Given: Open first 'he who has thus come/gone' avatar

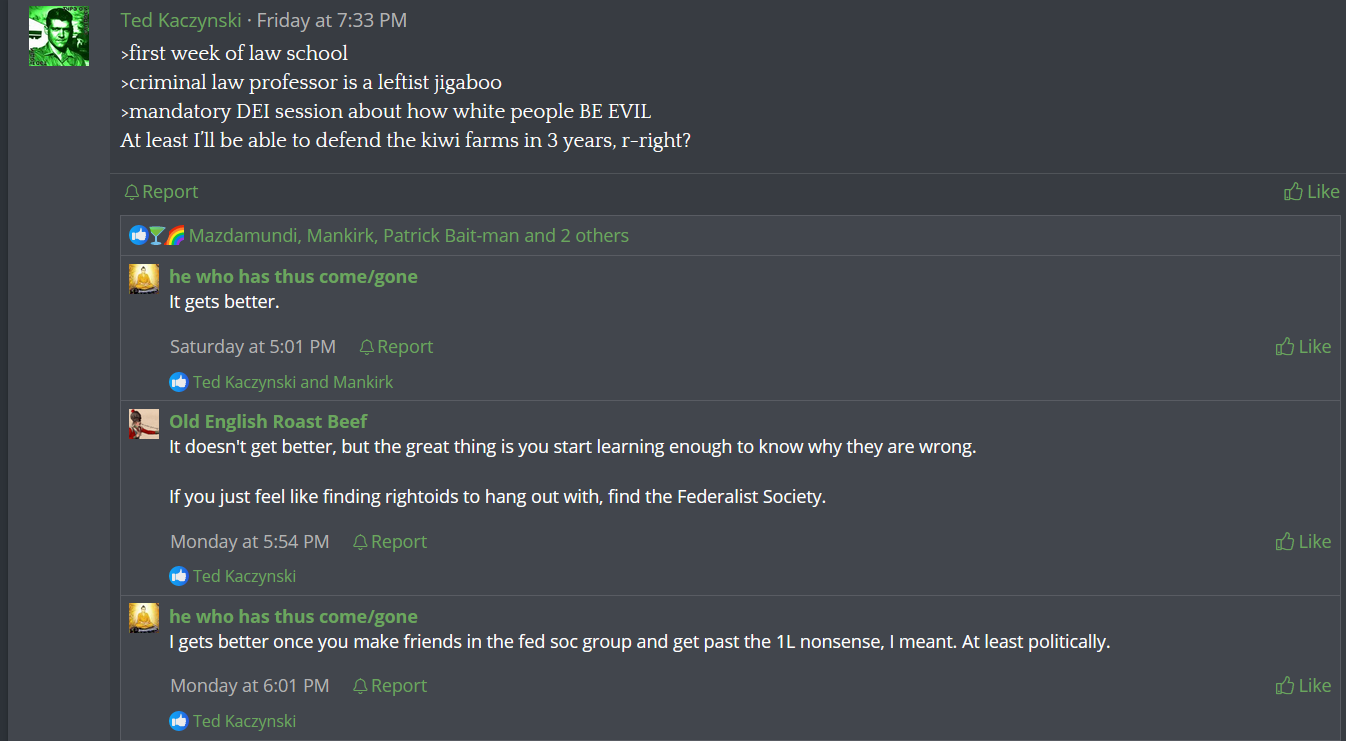Looking at the screenshot, I should click(x=144, y=279).
